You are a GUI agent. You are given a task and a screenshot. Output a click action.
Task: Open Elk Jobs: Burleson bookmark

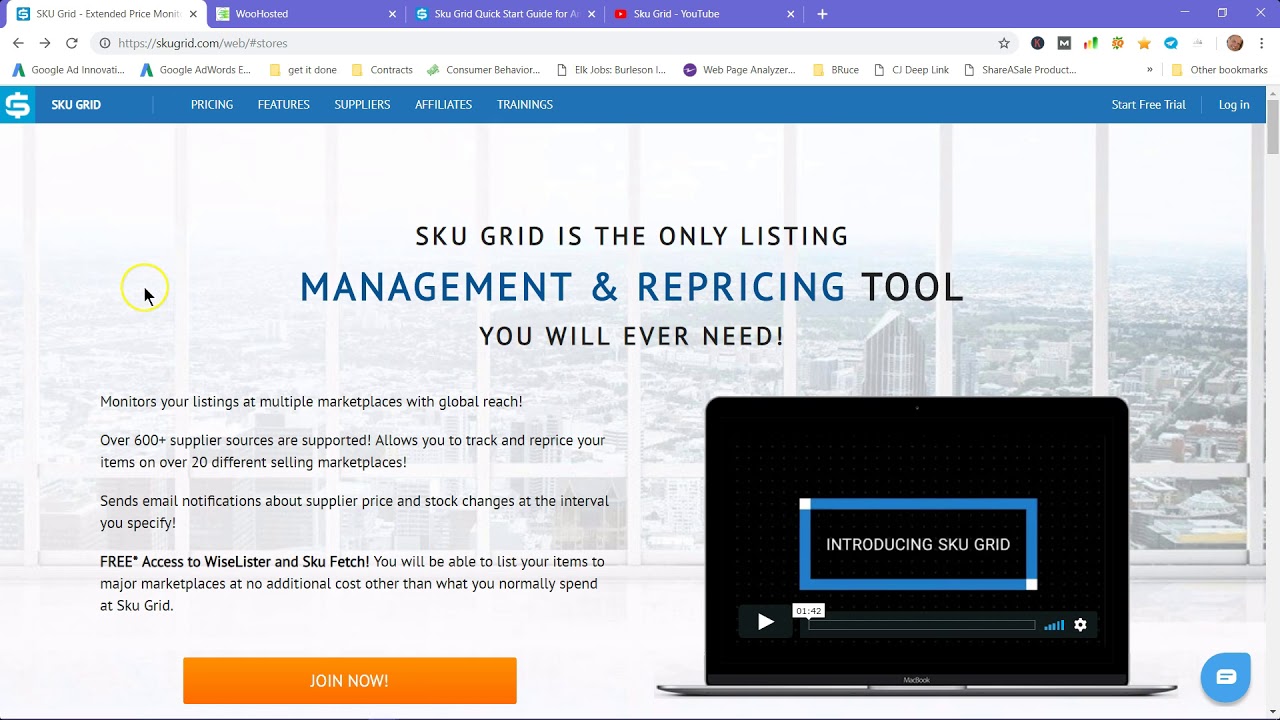click(x=611, y=70)
